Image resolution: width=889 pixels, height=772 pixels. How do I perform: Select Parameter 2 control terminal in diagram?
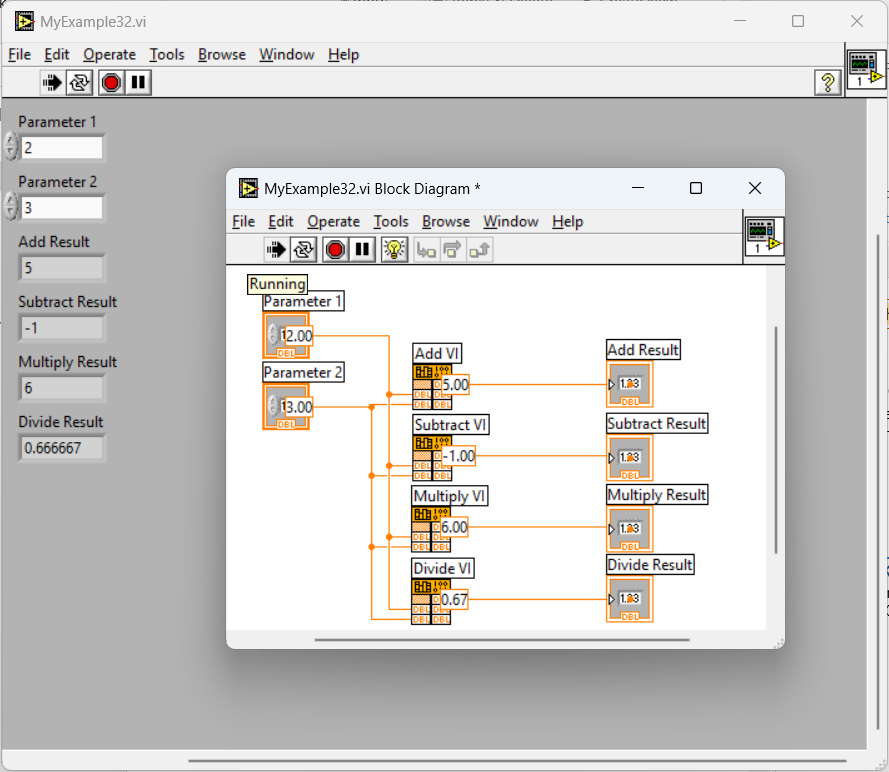tap(286, 407)
